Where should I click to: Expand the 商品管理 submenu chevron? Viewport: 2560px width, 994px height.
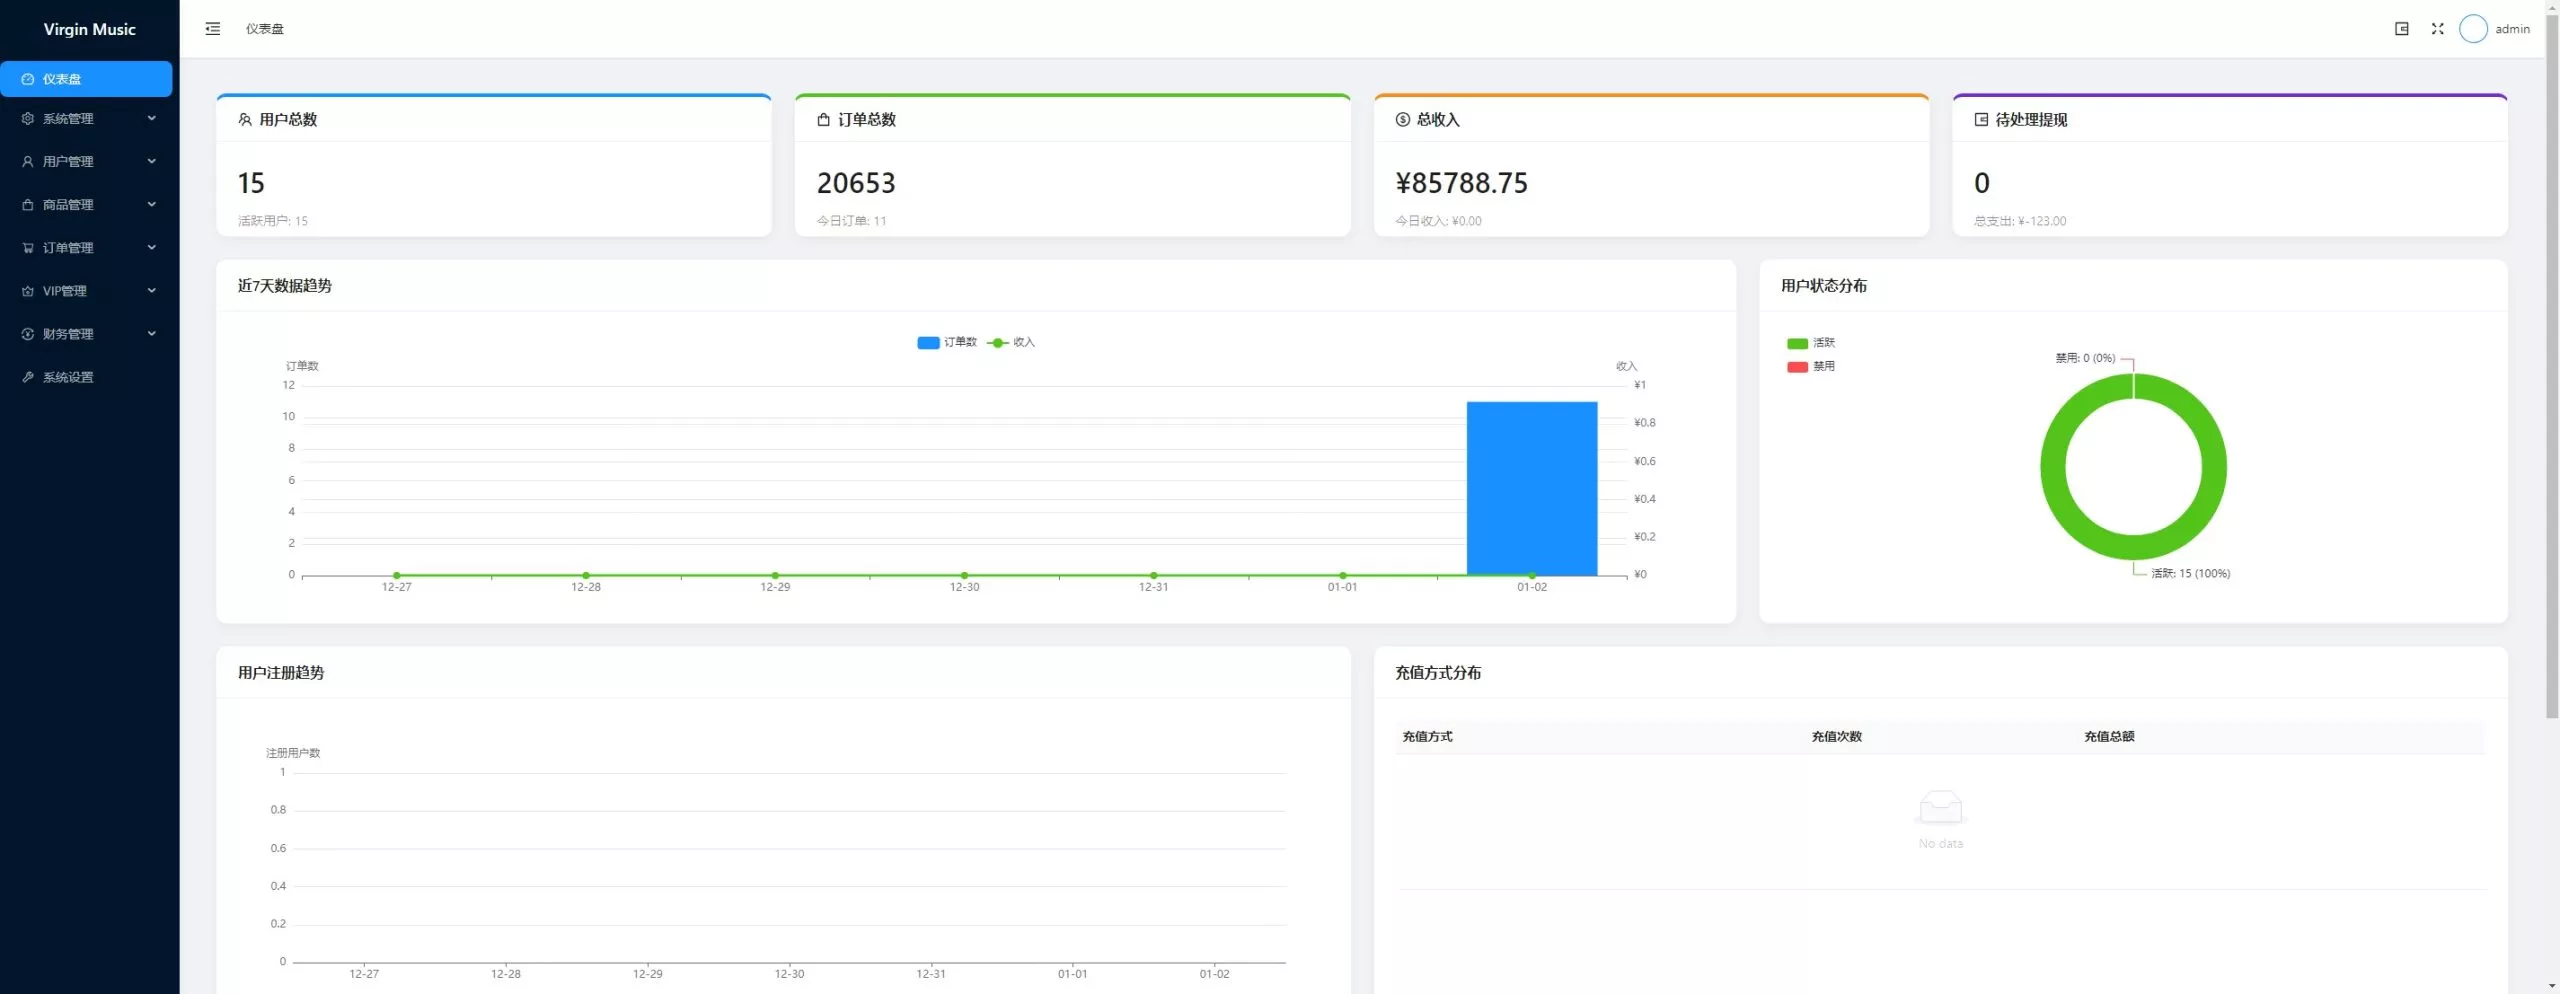click(x=152, y=204)
